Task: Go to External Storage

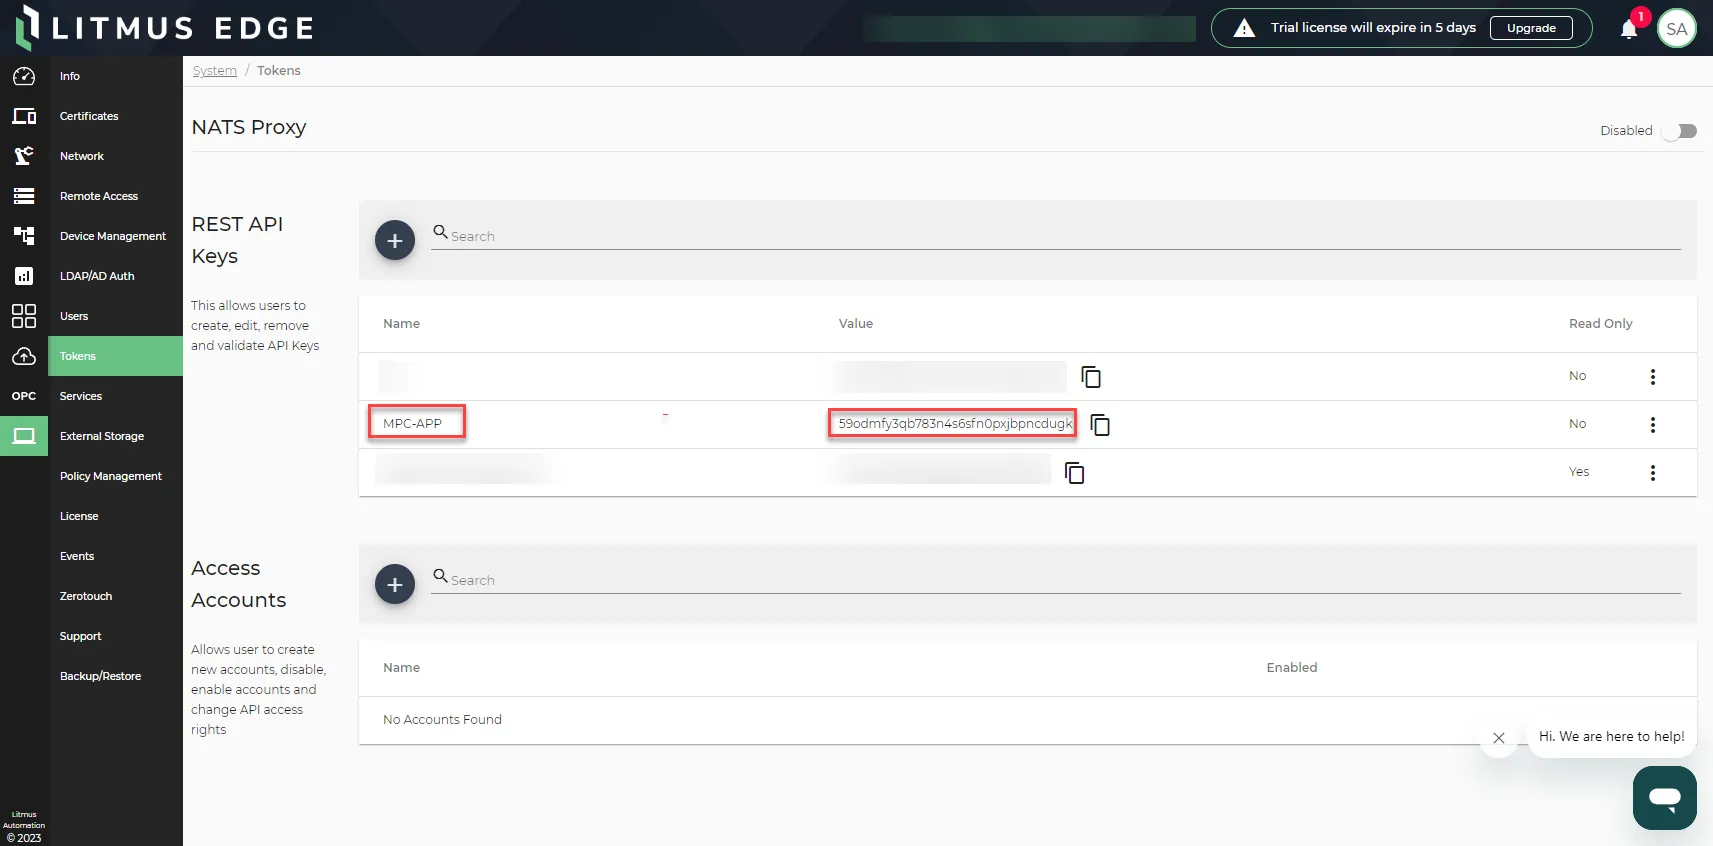Action: point(115,436)
